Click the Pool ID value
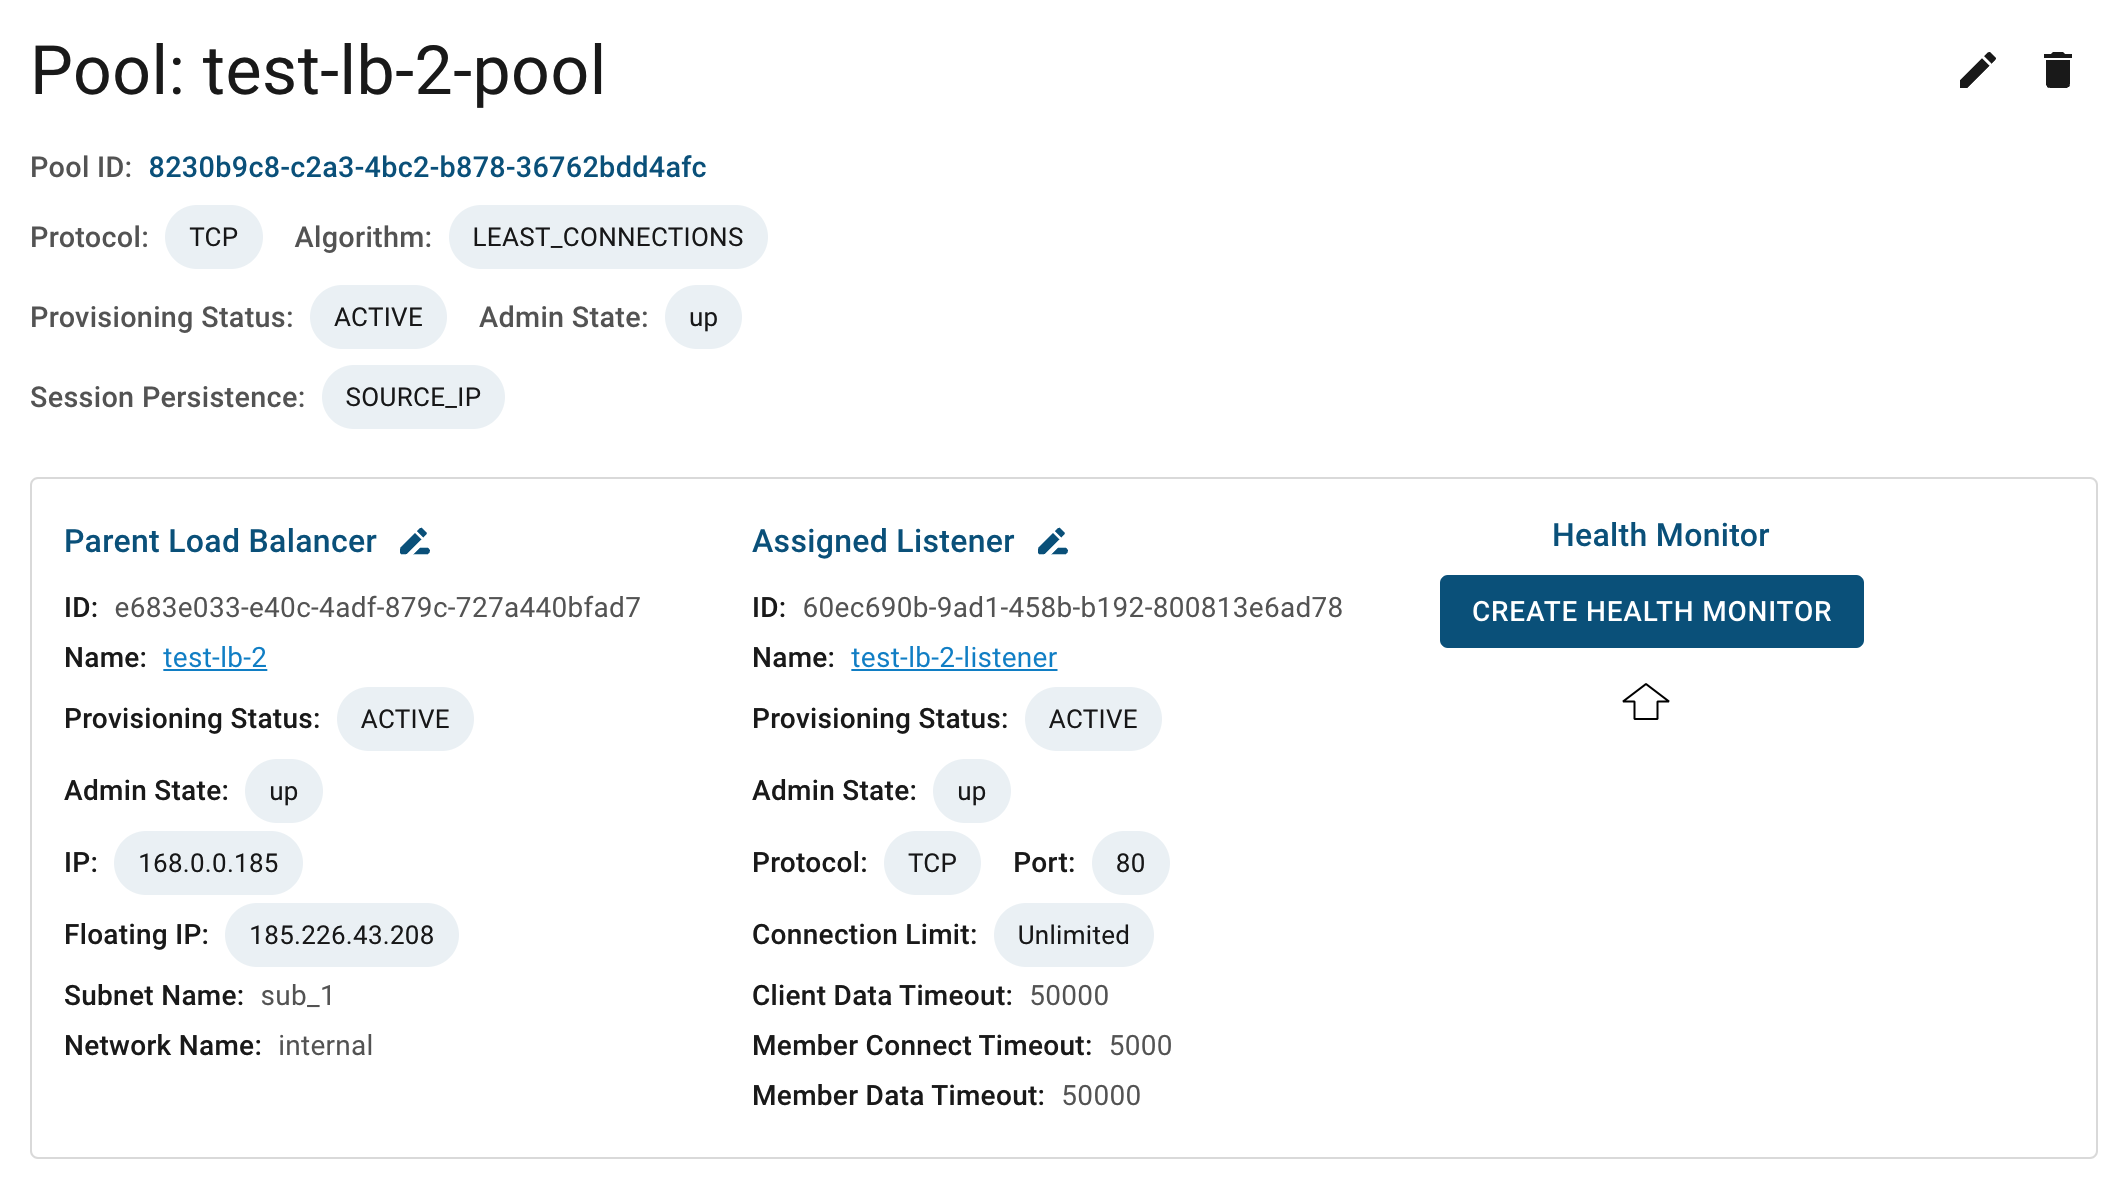Image resolution: width=2124 pixels, height=1178 pixels. (427, 167)
